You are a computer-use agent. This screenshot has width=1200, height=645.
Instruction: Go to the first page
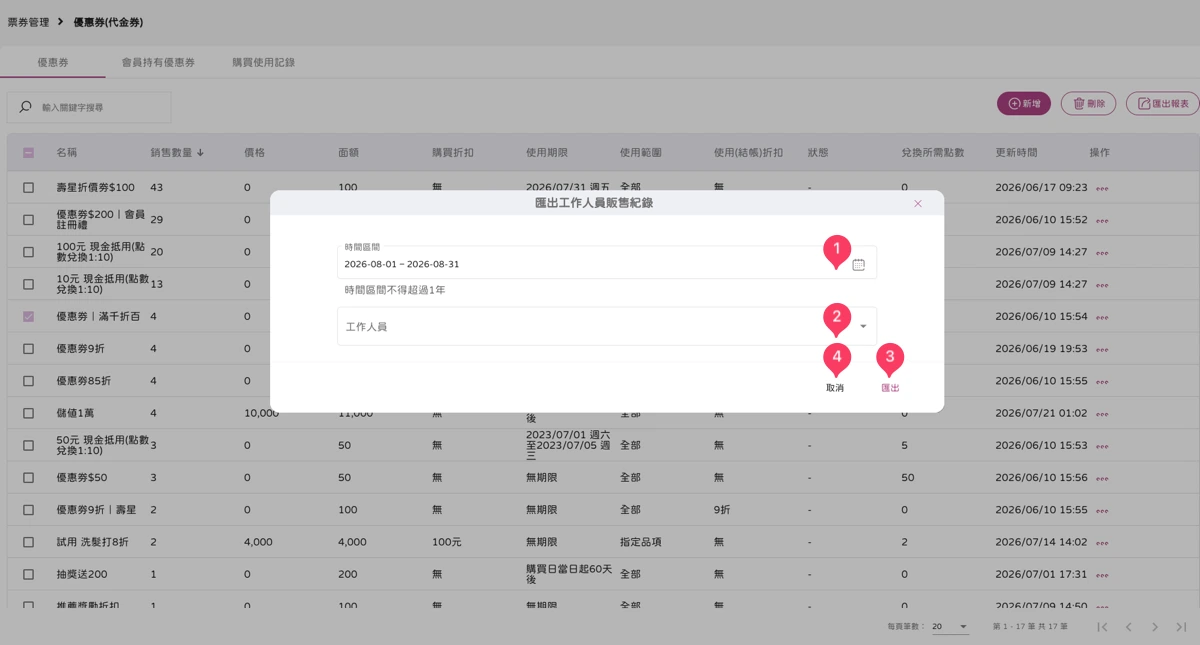[x=1102, y=627]
